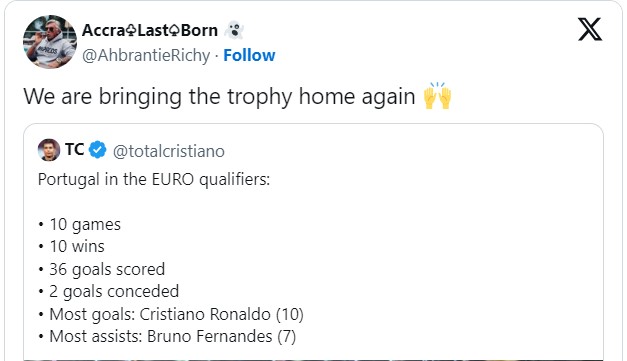This screenshot has width=627, height=361.
Task: Click the ghost emoji after Accra Last Born
Action: pos(234,30)
